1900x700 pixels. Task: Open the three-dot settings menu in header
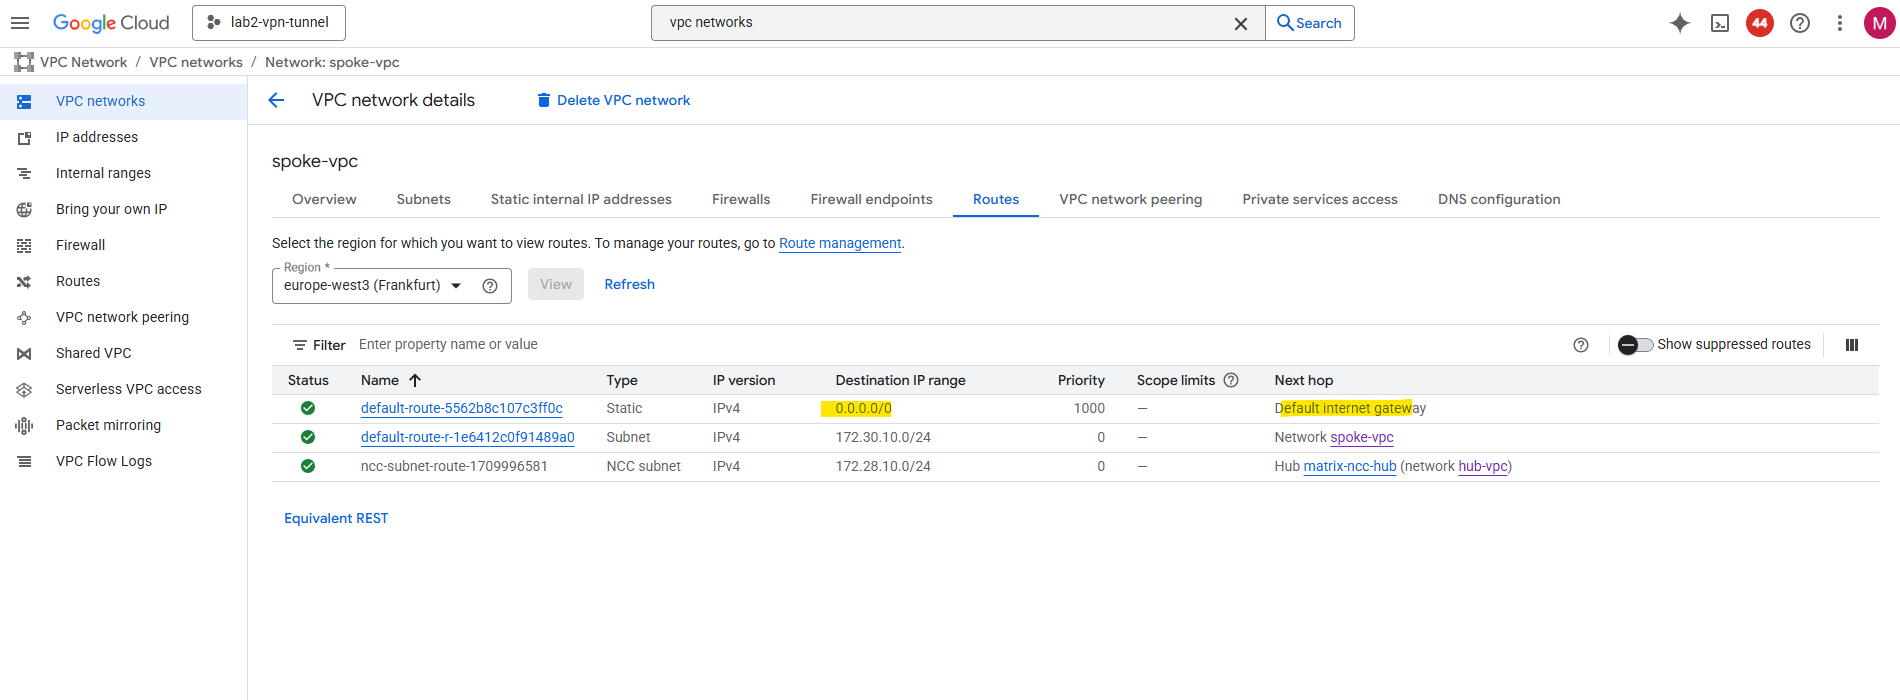(x=1840, y=23)
